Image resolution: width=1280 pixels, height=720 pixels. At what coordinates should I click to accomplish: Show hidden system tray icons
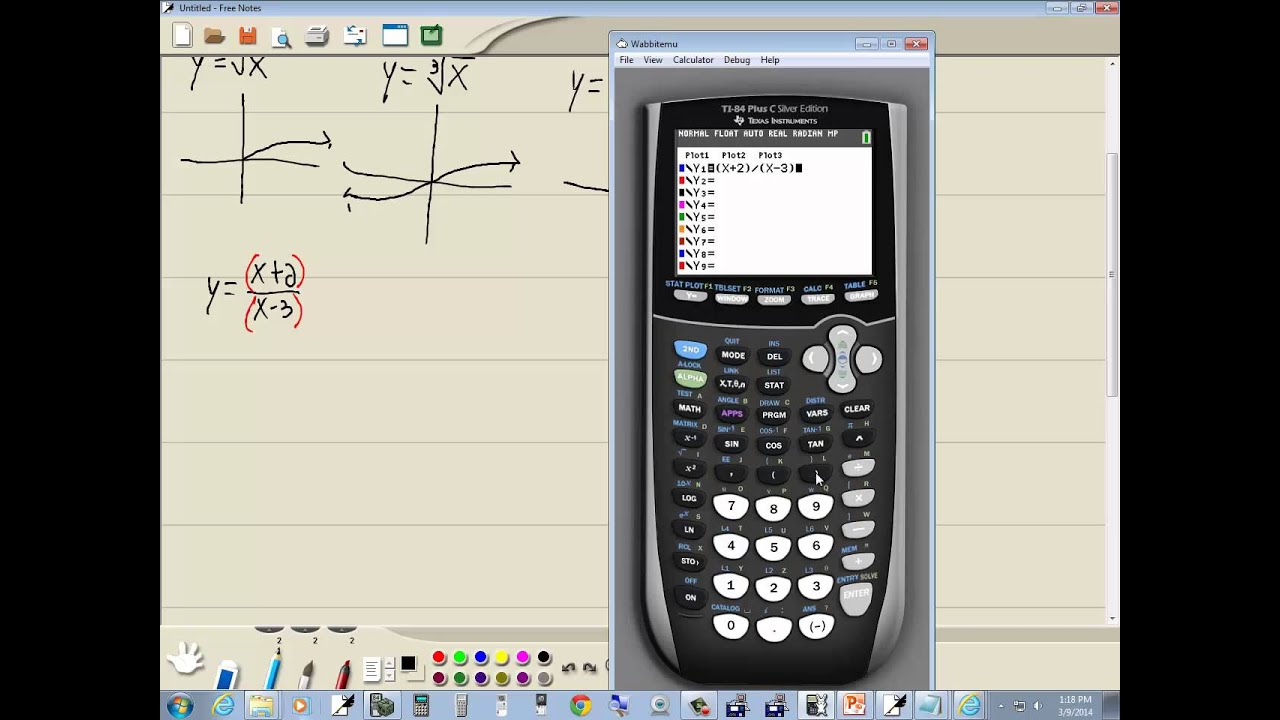(x=1001, y=706)
